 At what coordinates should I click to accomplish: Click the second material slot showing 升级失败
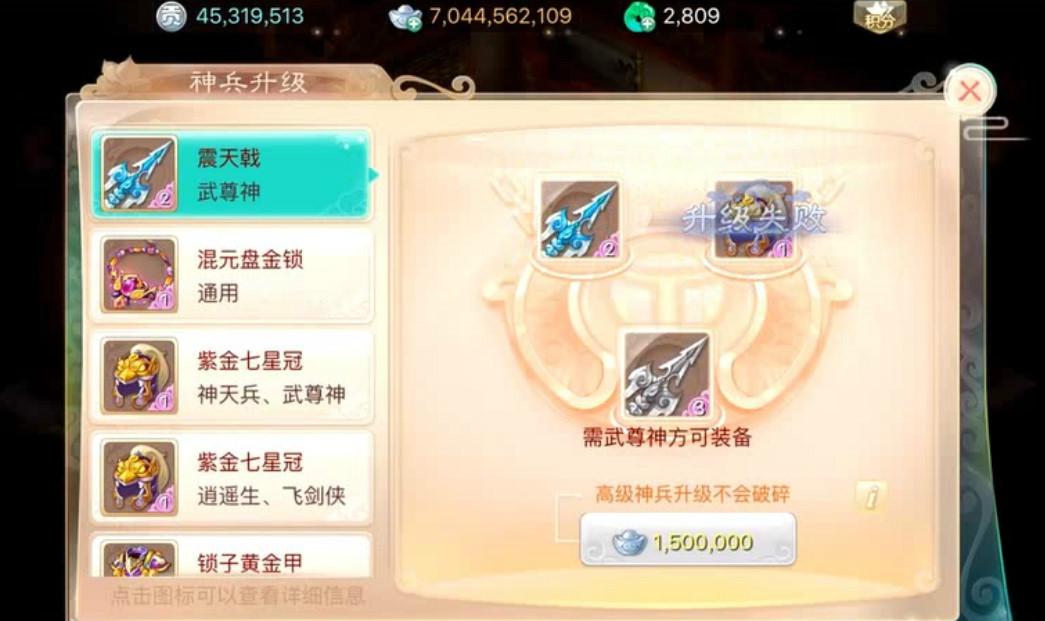[x=754, y=219]
